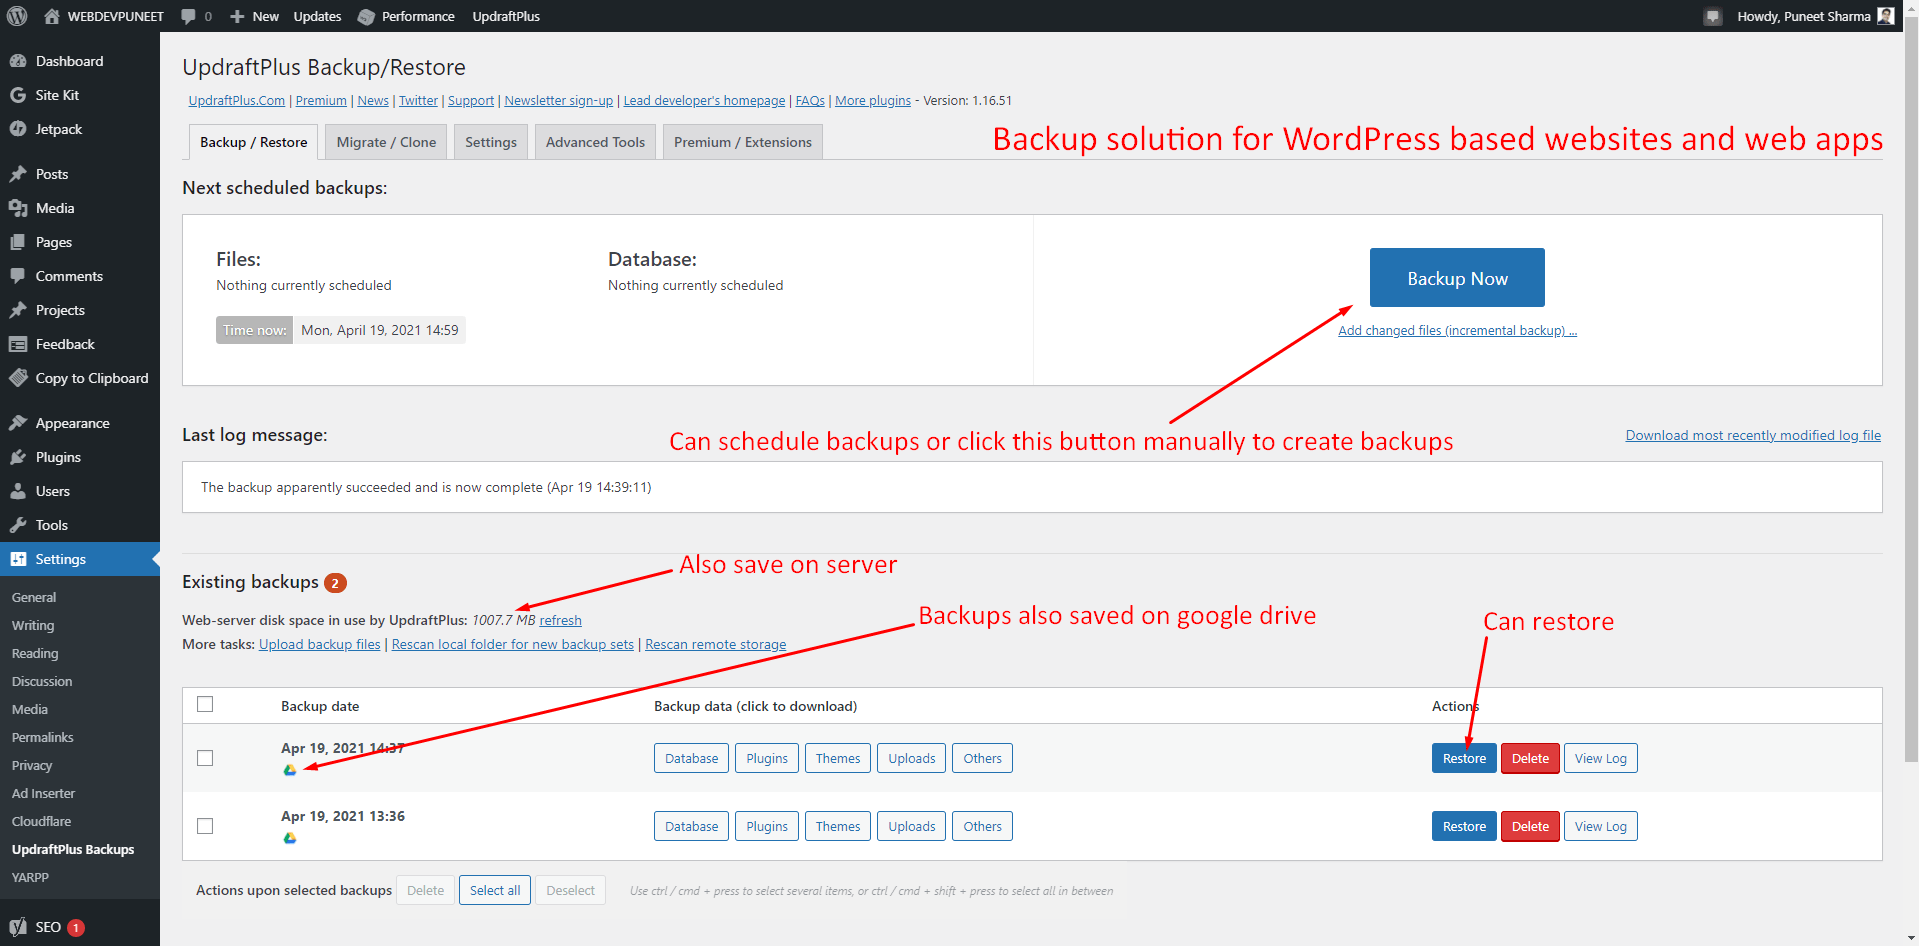Image resolution: width=1919 pixels, height=946 pixels.
Task: Click the last log message box
Action: (1032, 487)
